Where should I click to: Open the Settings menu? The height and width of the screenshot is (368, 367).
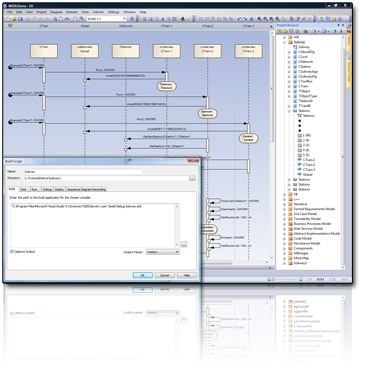click(x=114, y=12)
